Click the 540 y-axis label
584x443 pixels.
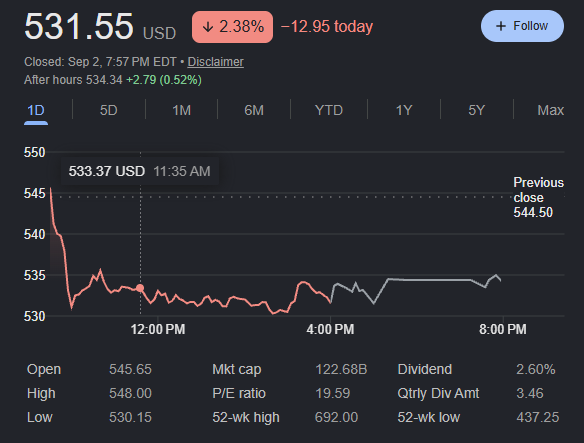click(x=34, y=234)
